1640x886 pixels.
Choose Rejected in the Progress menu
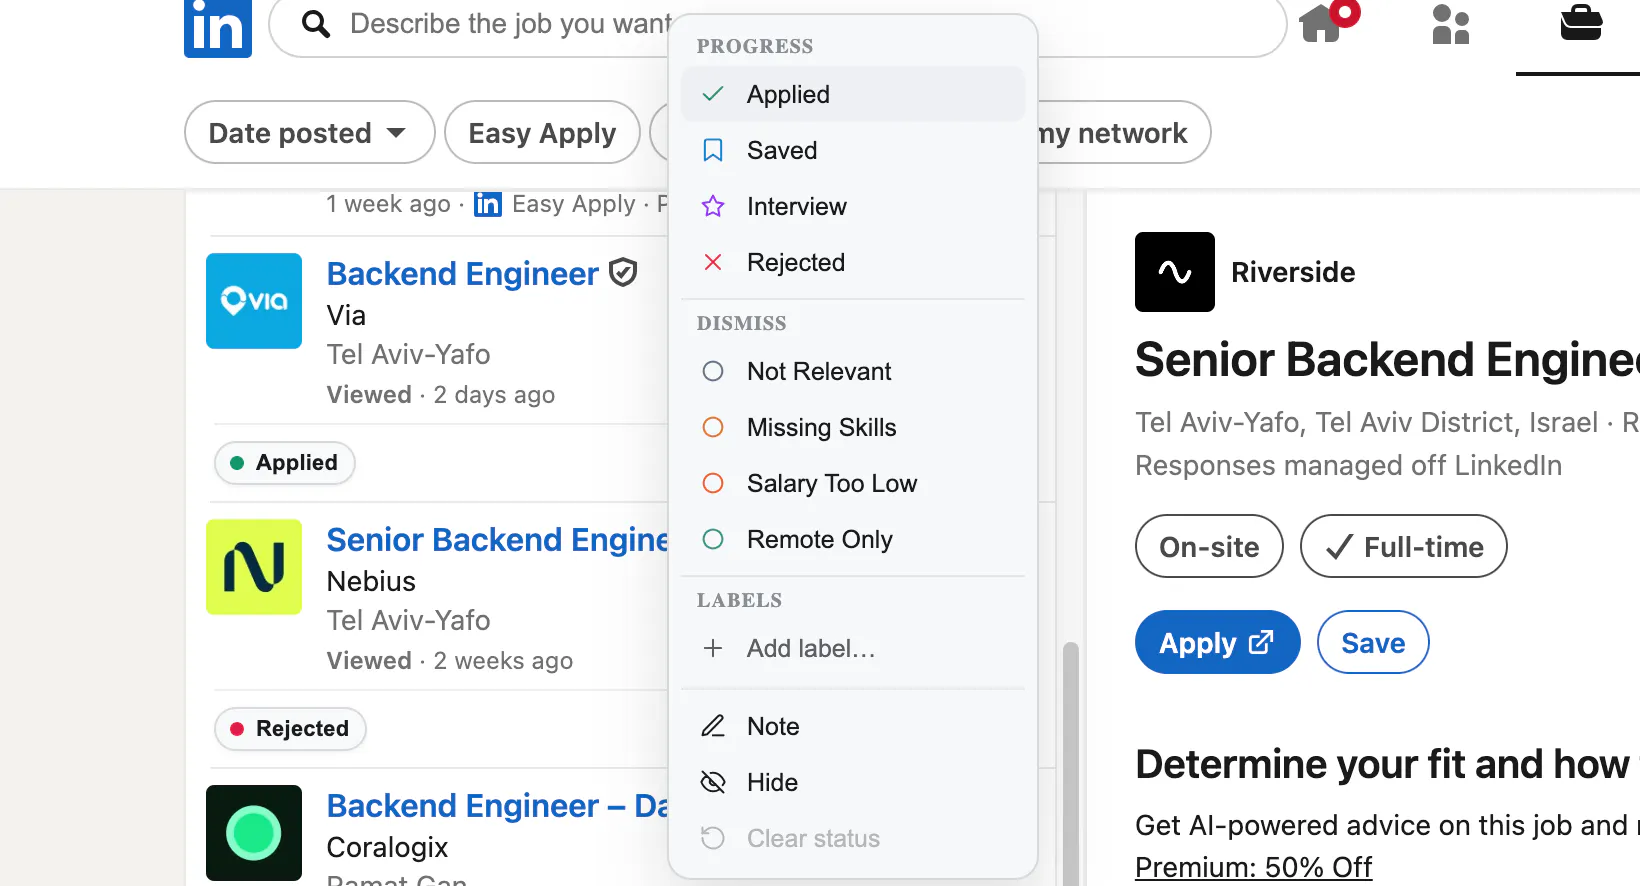coord(853,262)
